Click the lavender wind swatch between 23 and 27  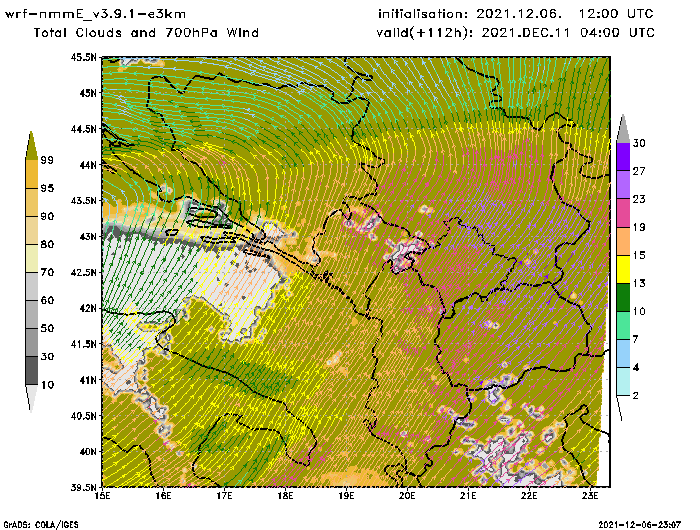623,185
